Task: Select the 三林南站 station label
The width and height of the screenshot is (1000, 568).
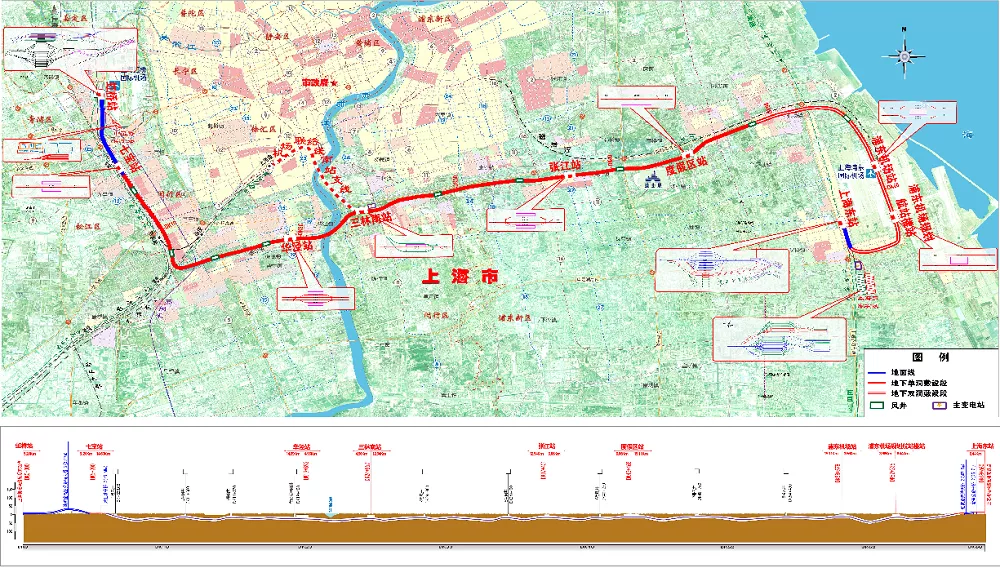Action: [x=372, y=218]
